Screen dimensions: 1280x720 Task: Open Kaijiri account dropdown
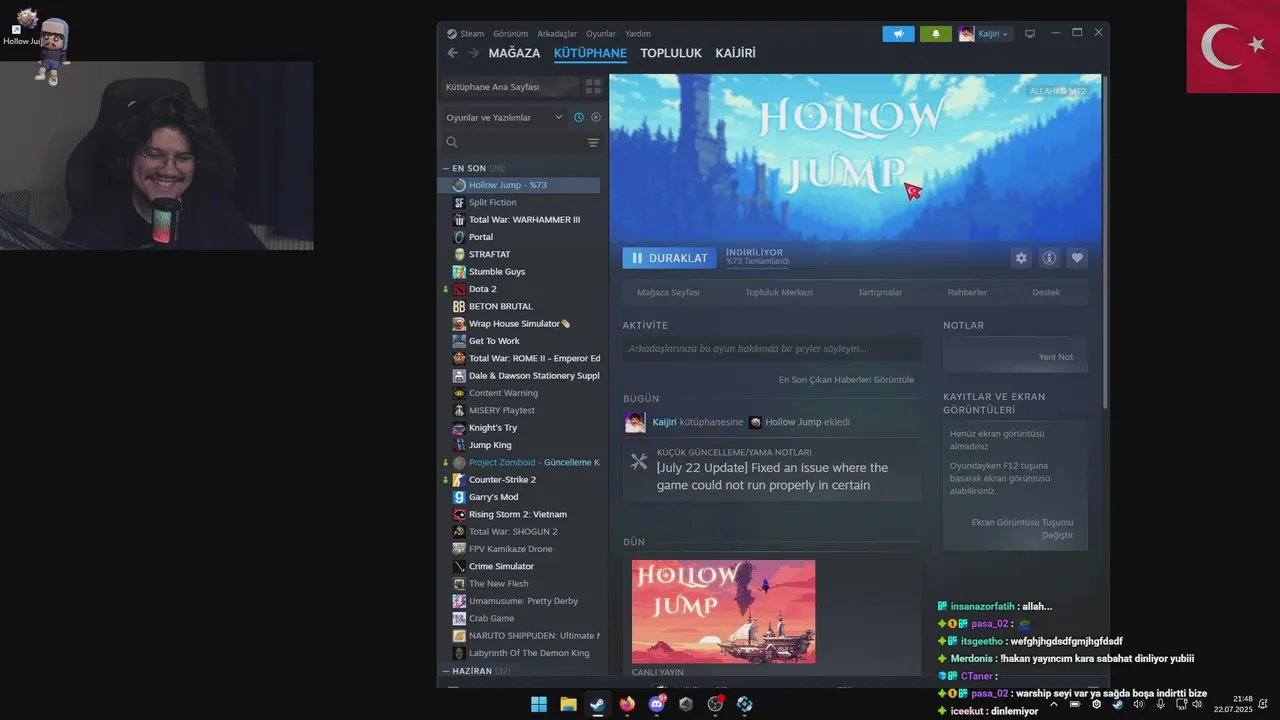point(985,34)
